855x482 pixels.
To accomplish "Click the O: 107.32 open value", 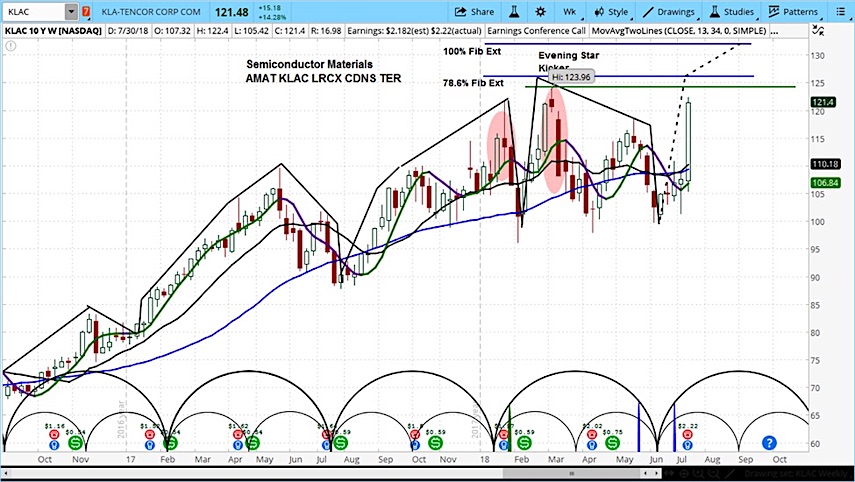I will (172, 31).
